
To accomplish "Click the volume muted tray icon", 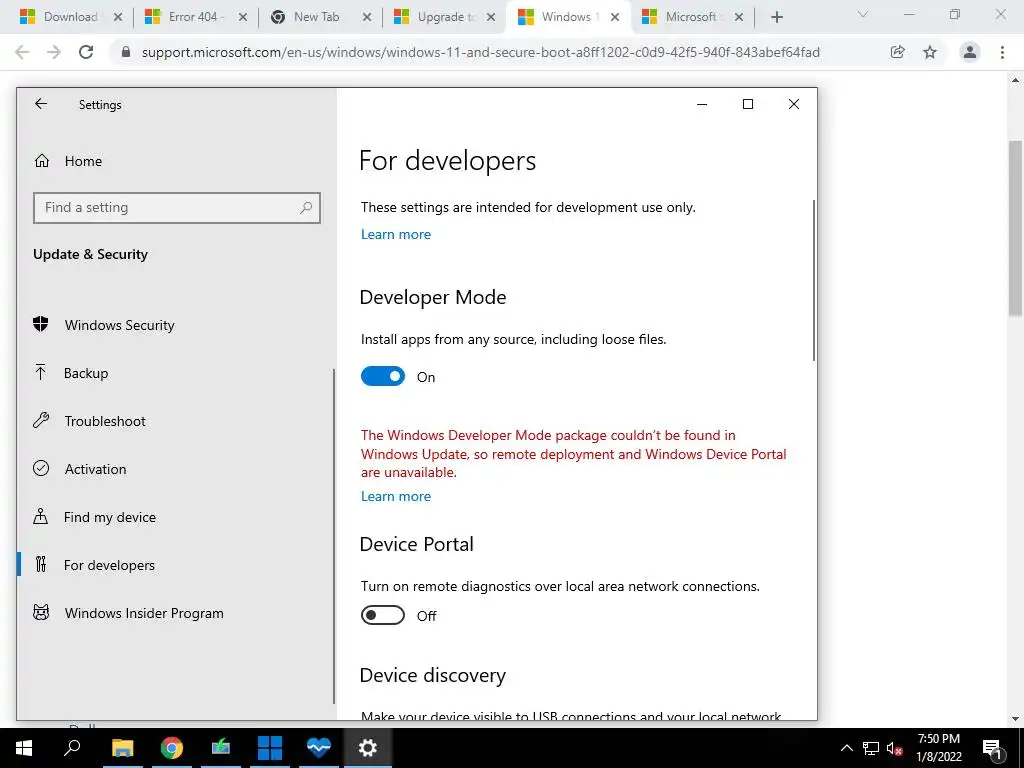I will [895, 748].
